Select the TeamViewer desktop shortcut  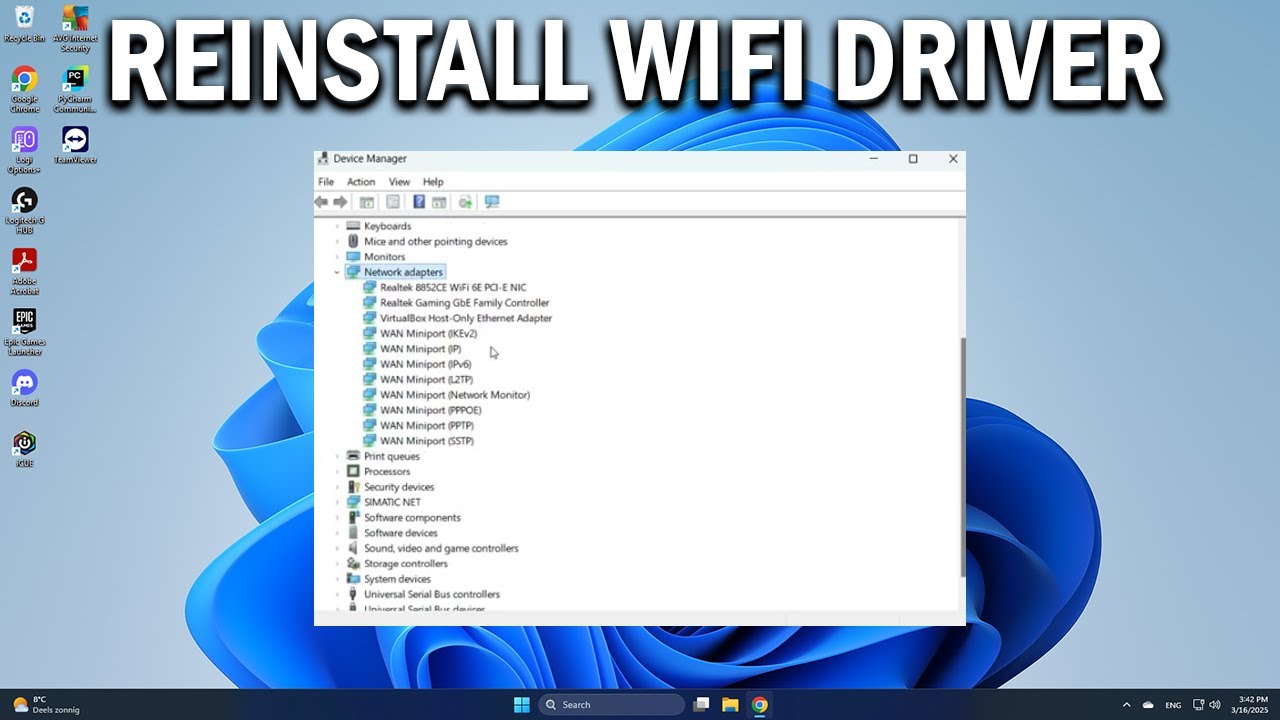coord(75,145)
